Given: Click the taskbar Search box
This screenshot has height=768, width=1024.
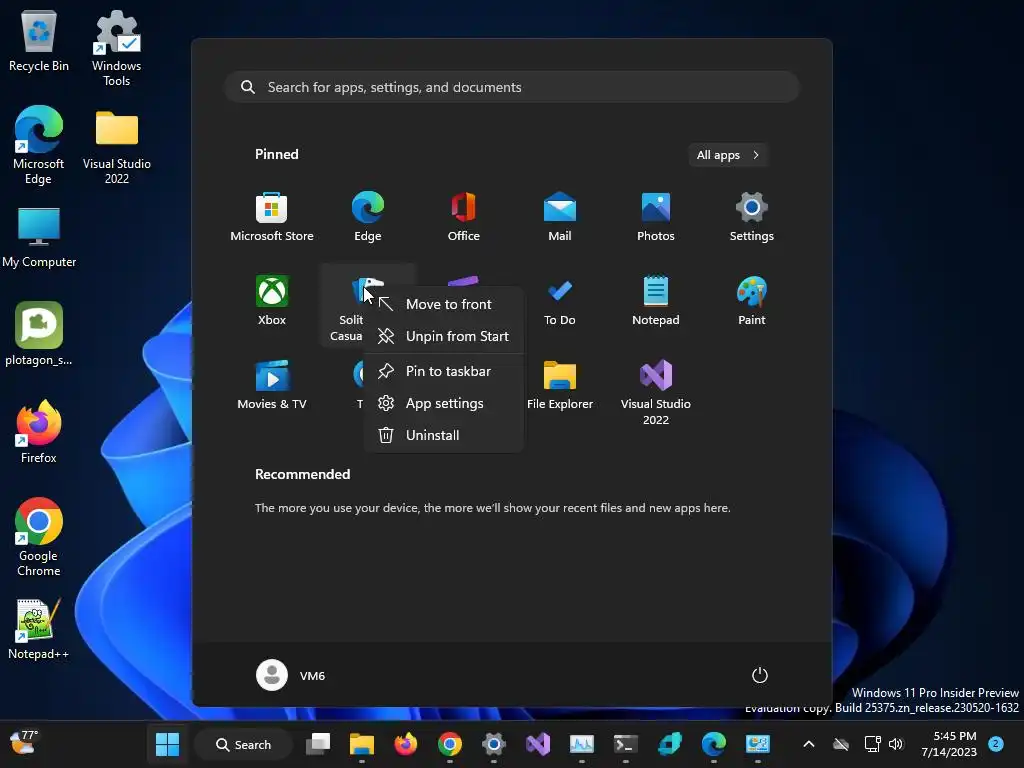Looking at the screenshot, I should point(243,744).
